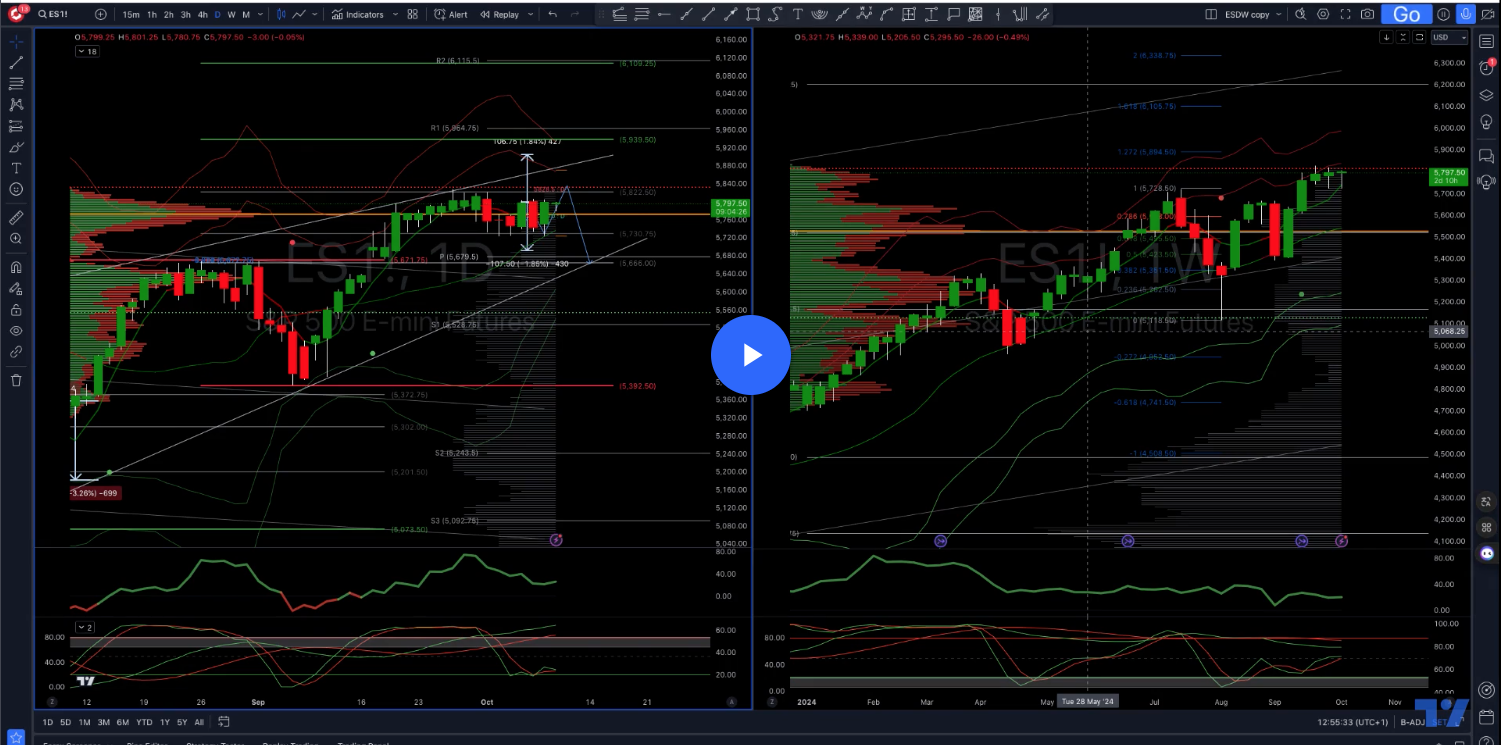Open the quick search icon
Screen dimensions: 1501x745
(1300, 14)
